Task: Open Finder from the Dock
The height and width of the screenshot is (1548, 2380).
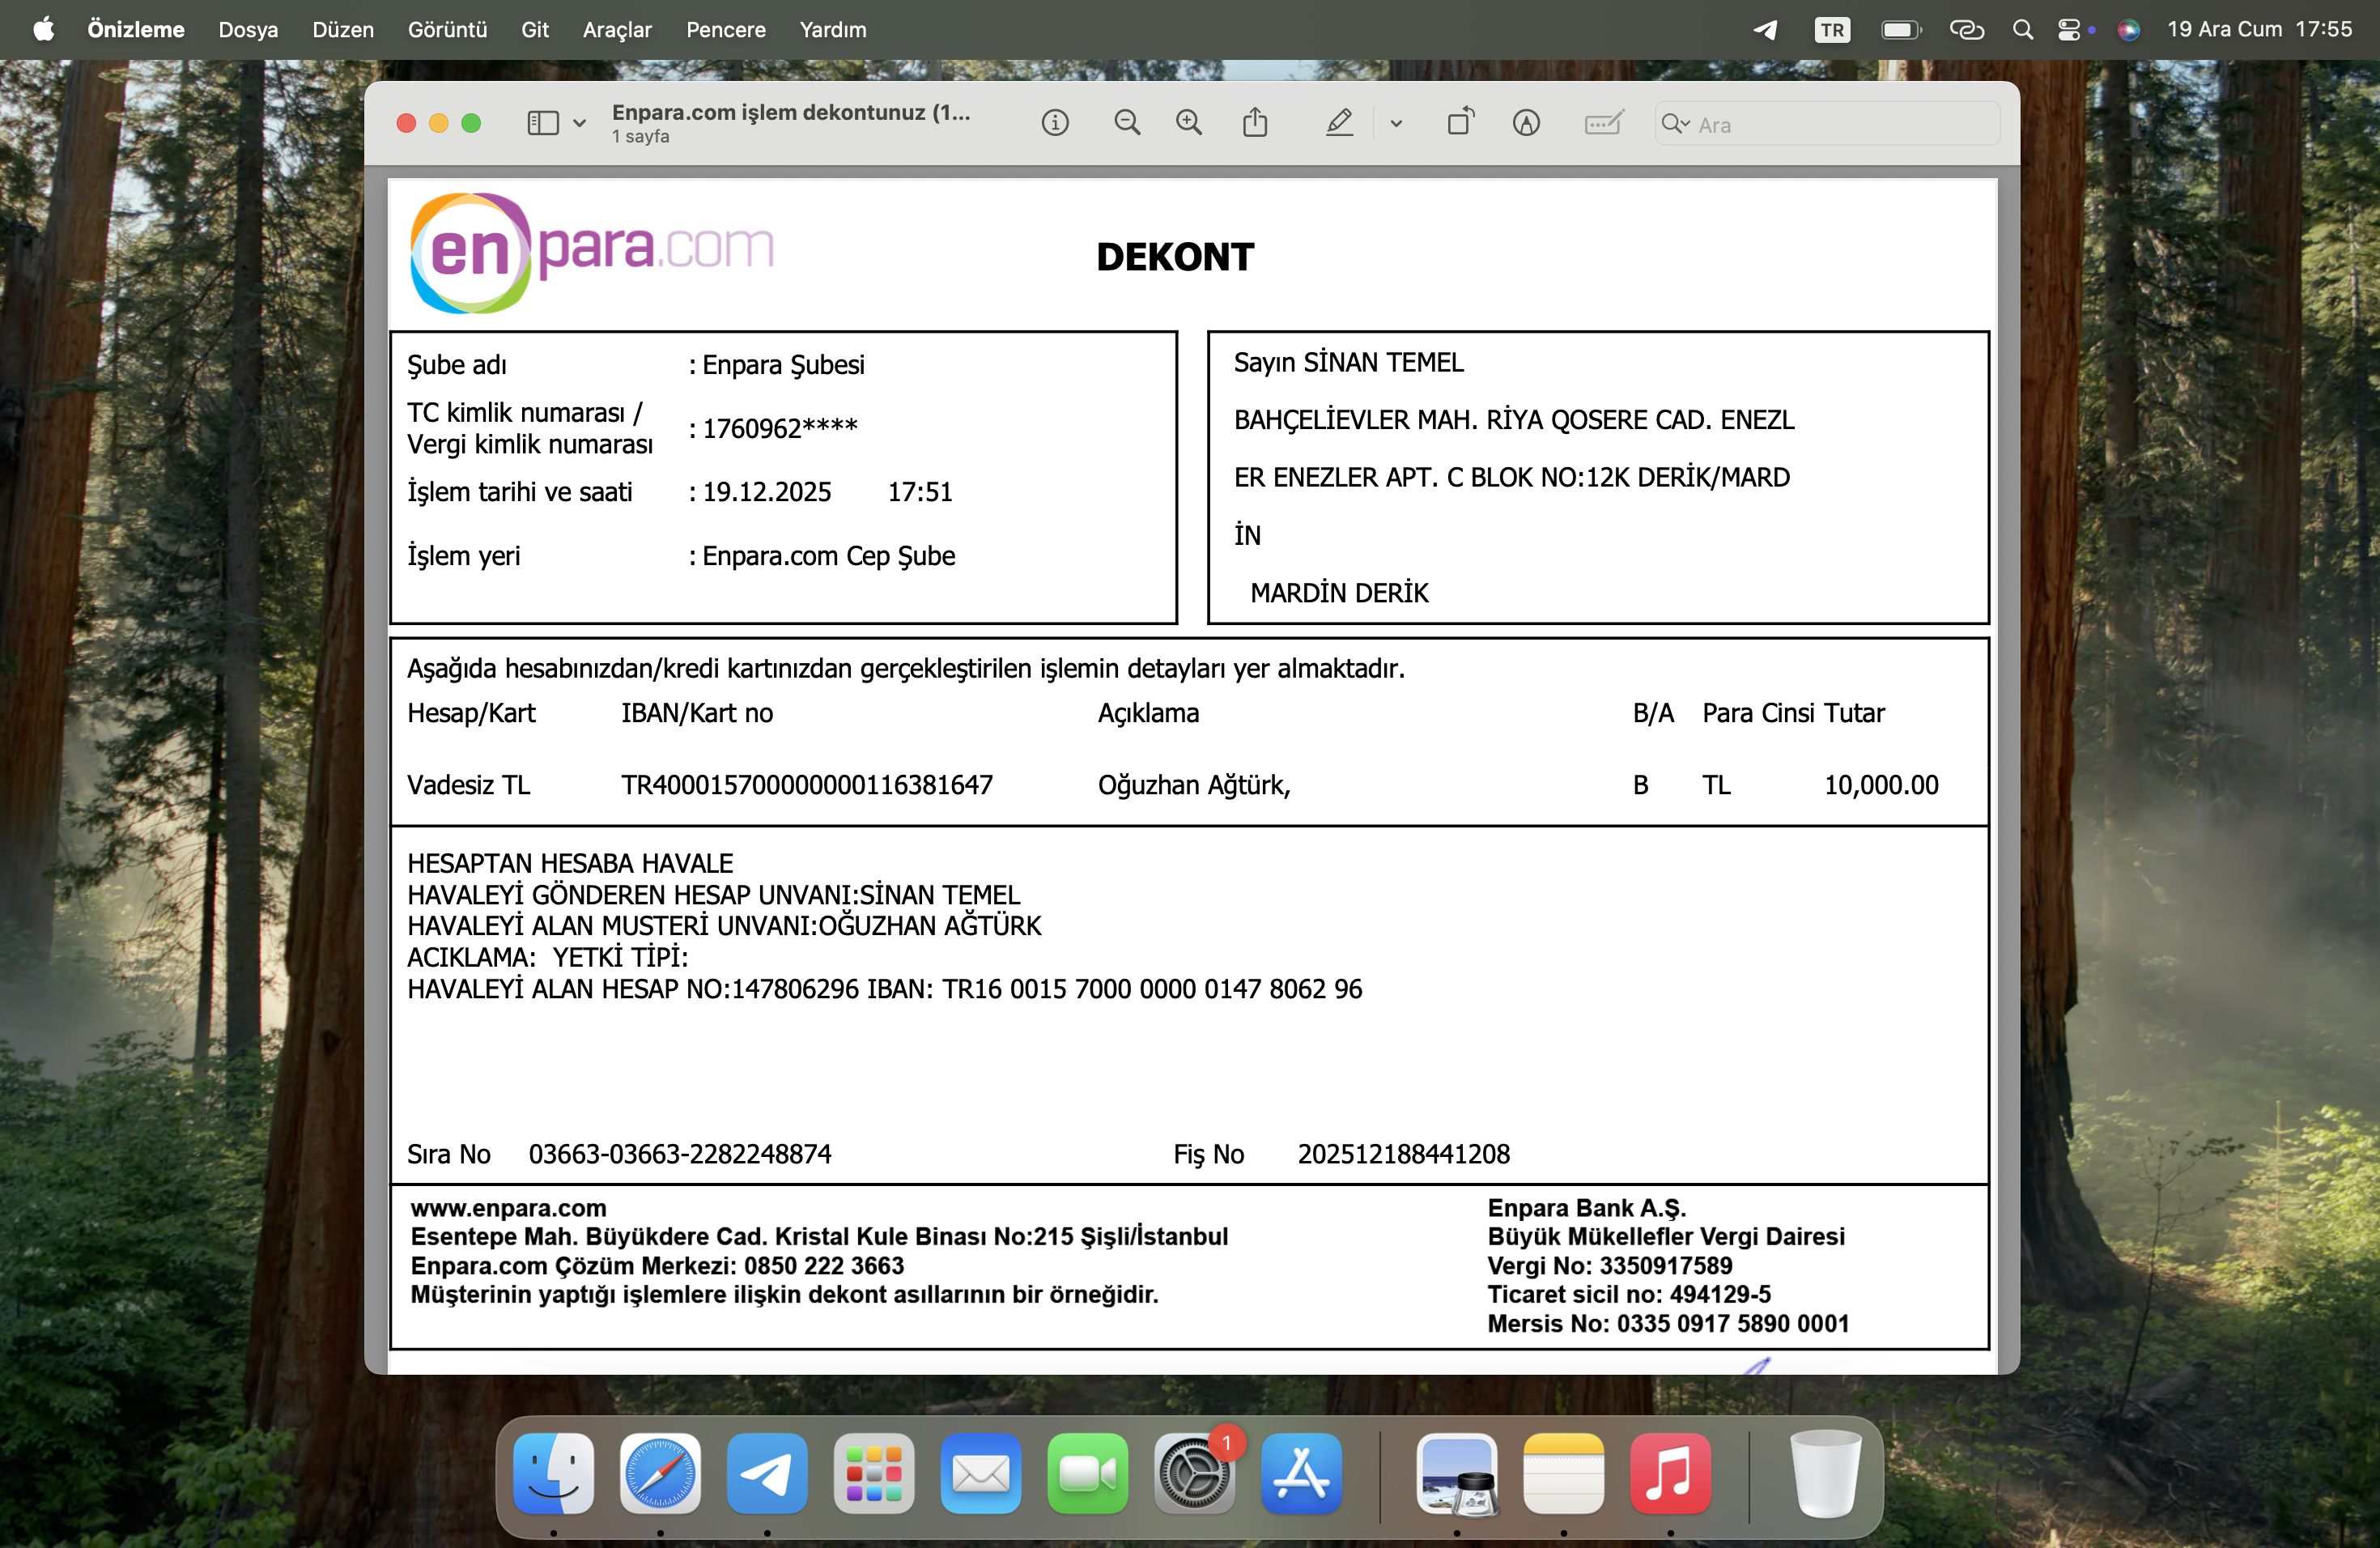Action: pos(553,1473)
